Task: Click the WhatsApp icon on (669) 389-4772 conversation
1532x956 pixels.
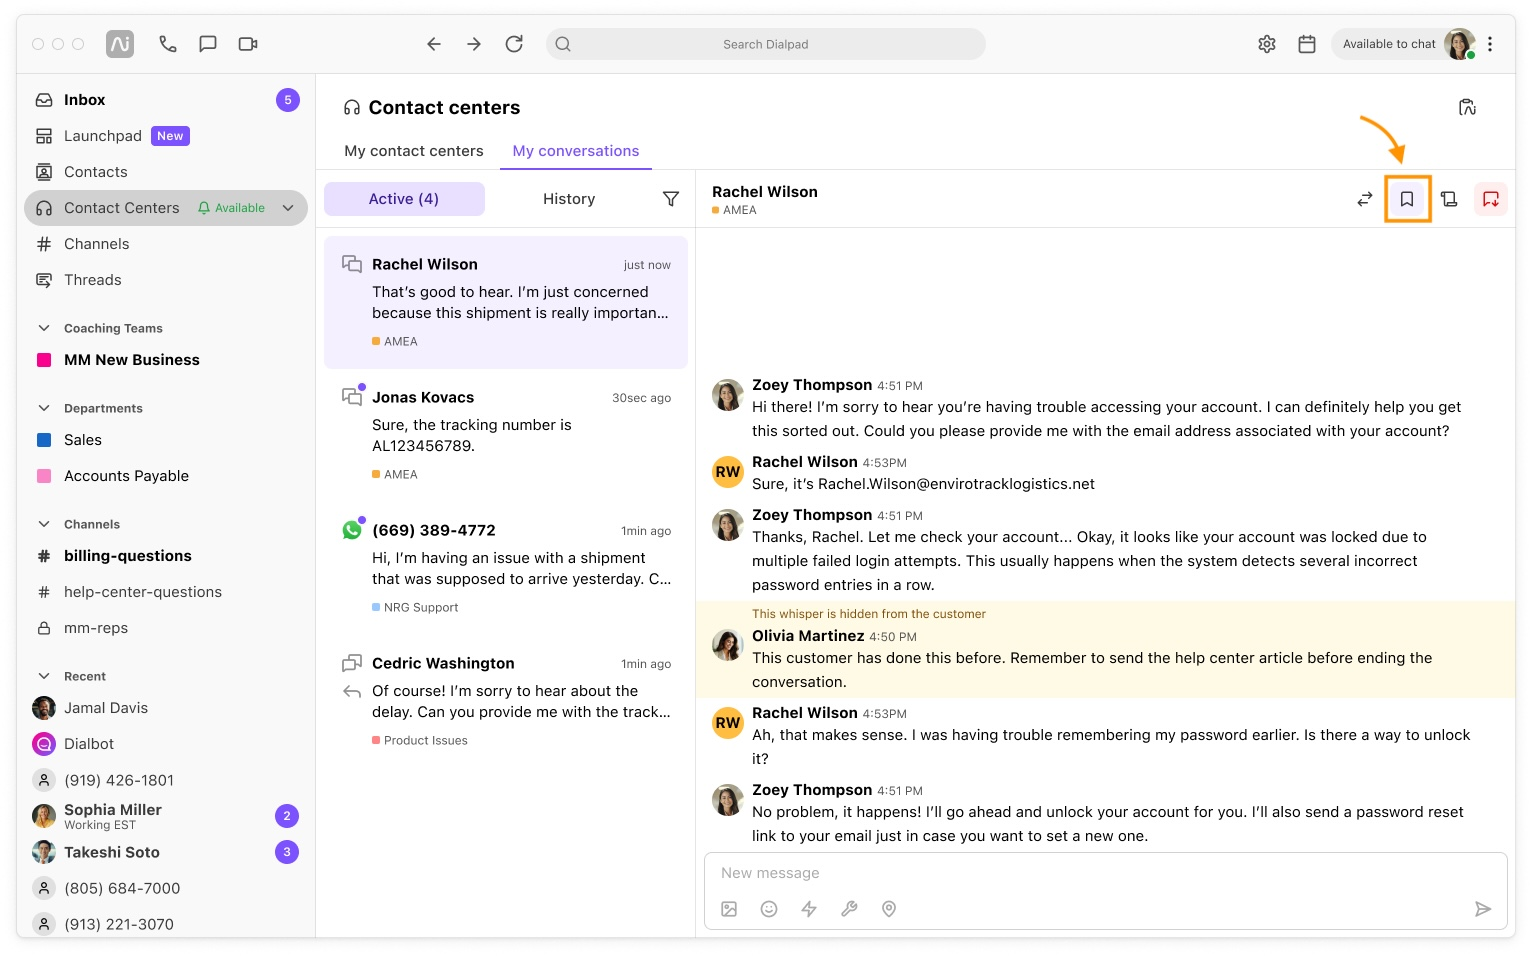Action: point(352,530)
